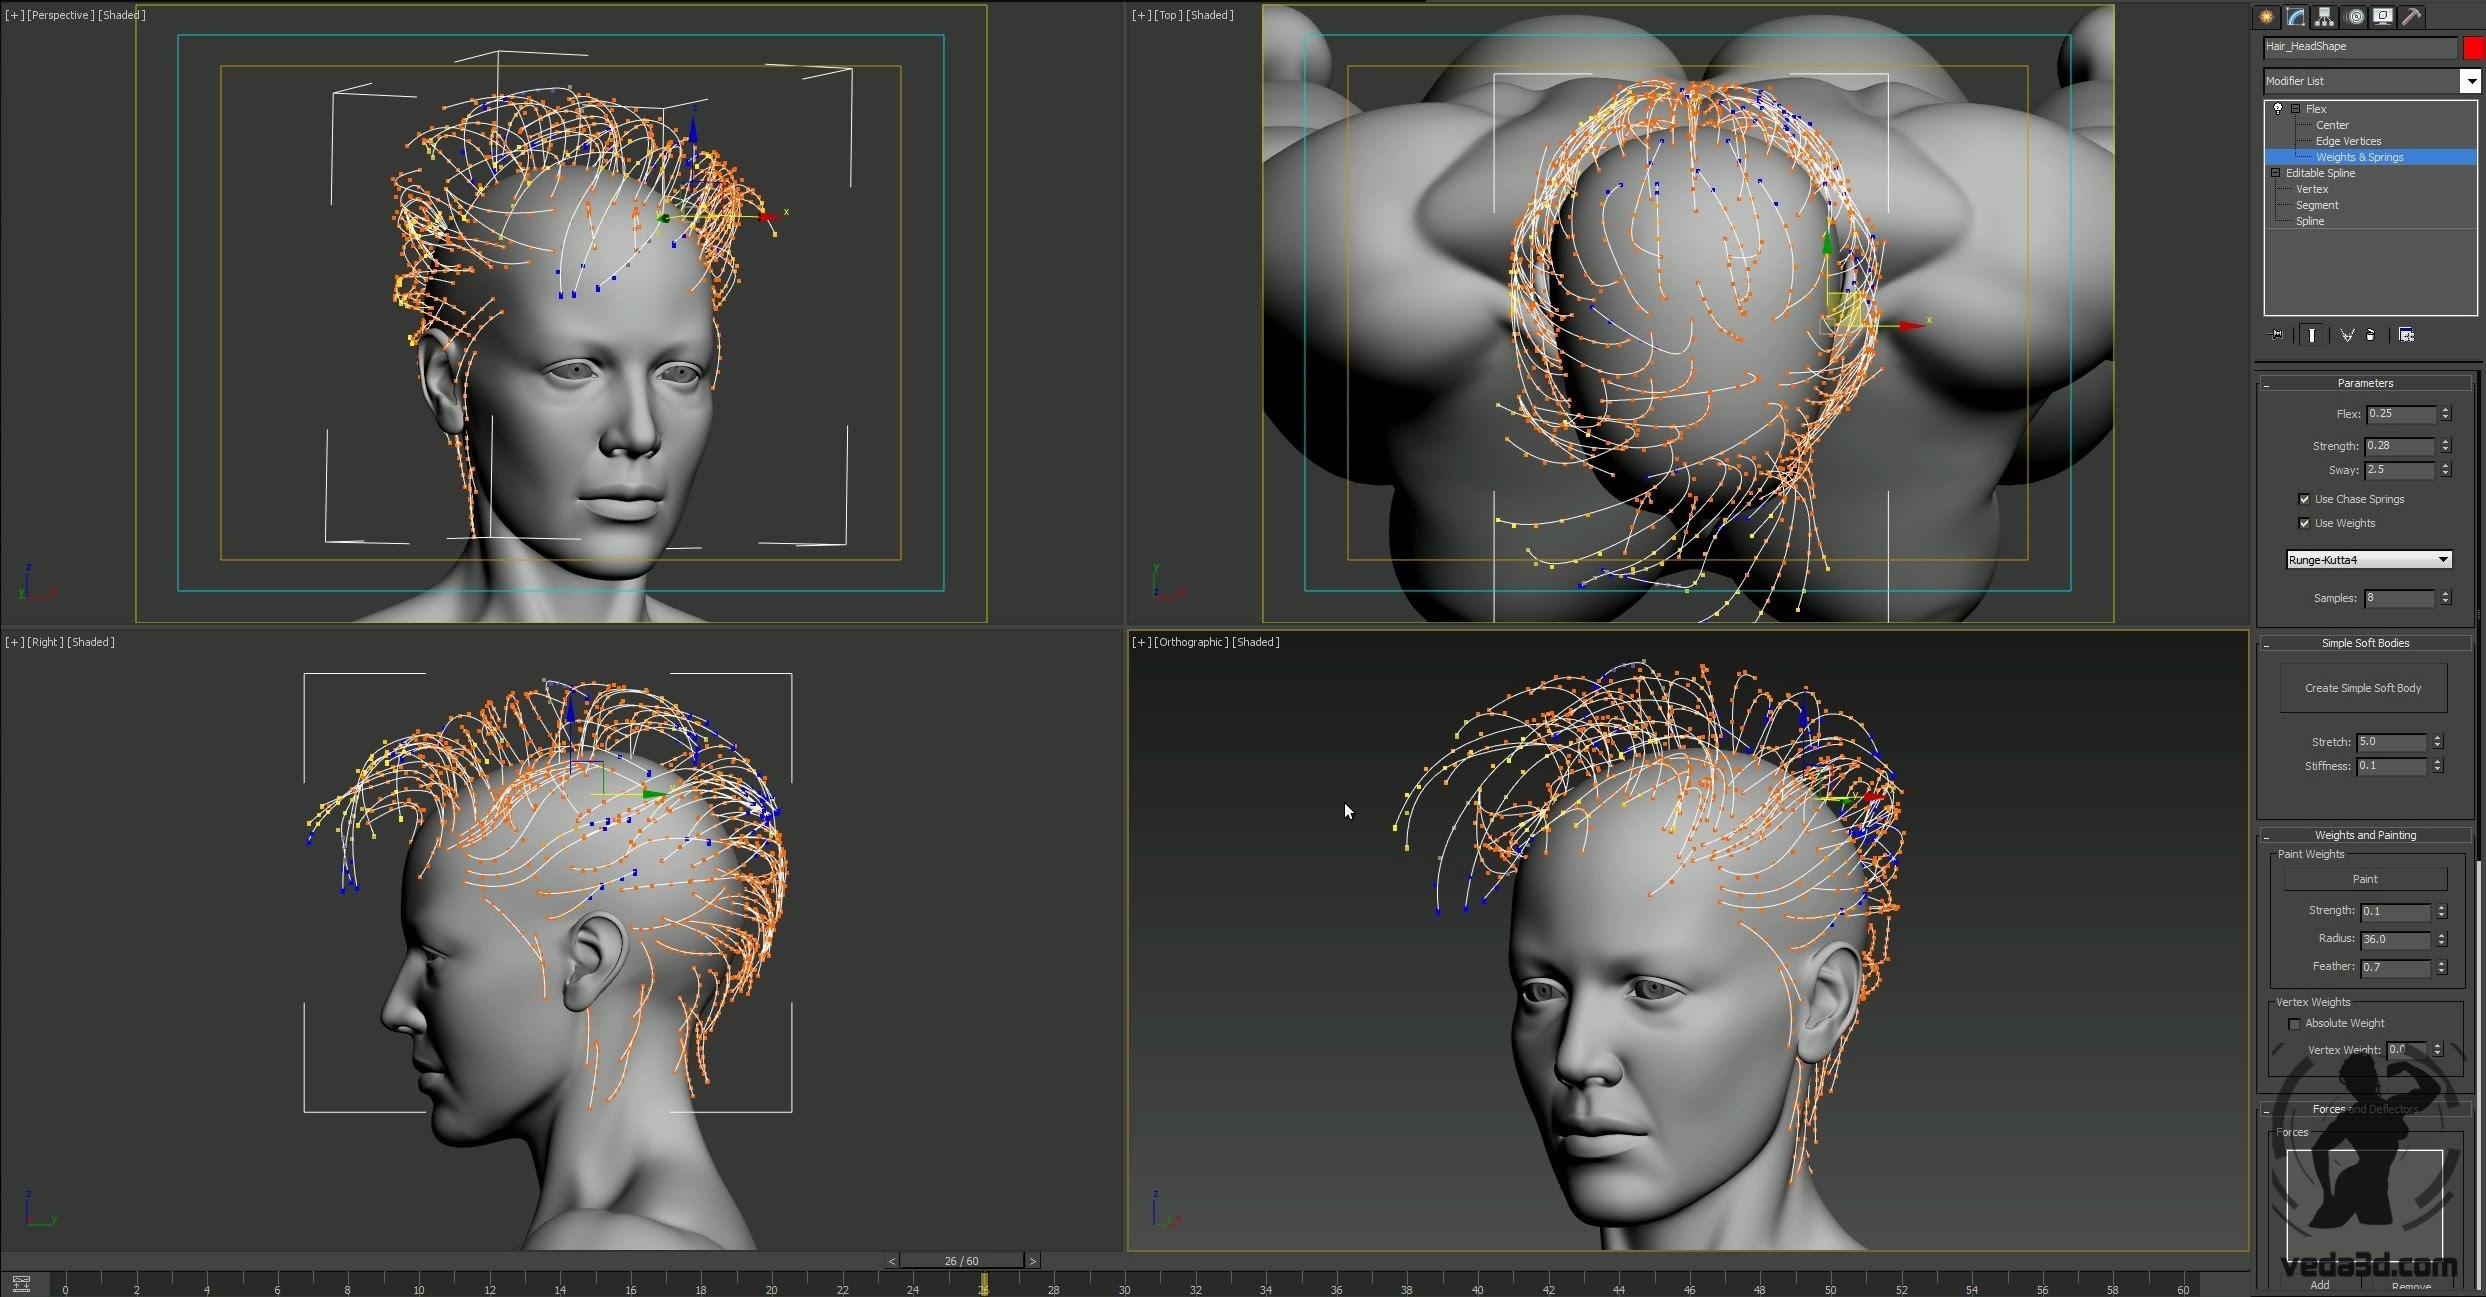Open the Perspective viewport label menu
This screenshot has width=2486, height=1297.
coord(61,15)
